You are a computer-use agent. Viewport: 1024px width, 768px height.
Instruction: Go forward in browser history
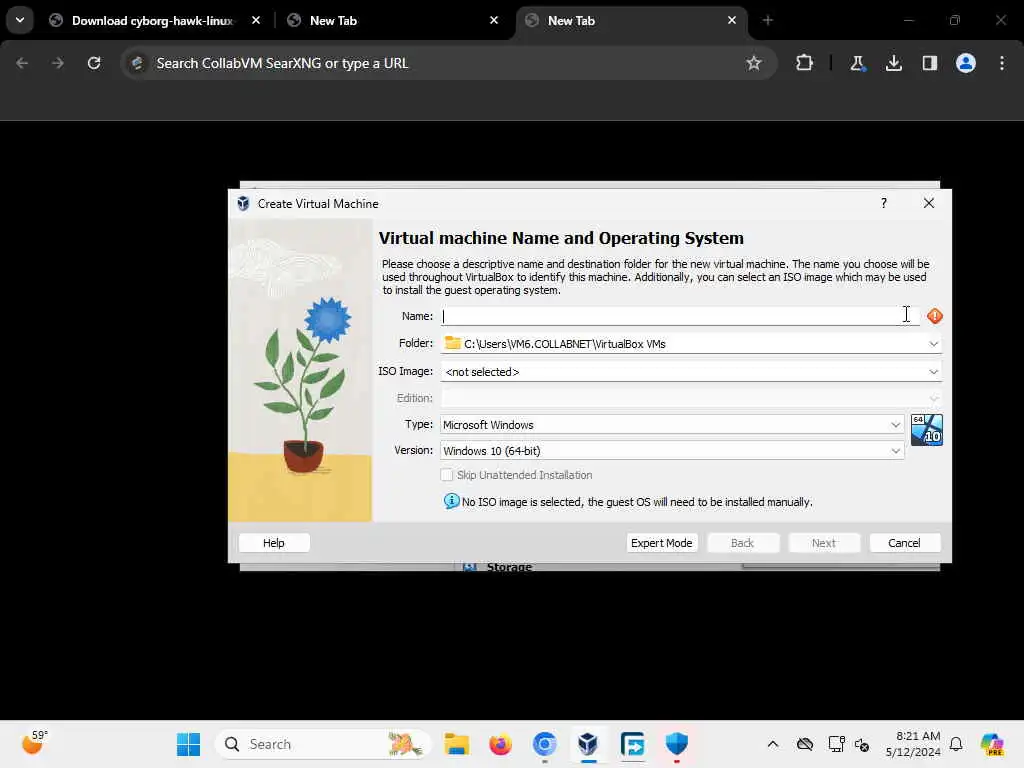pos(58,63)
